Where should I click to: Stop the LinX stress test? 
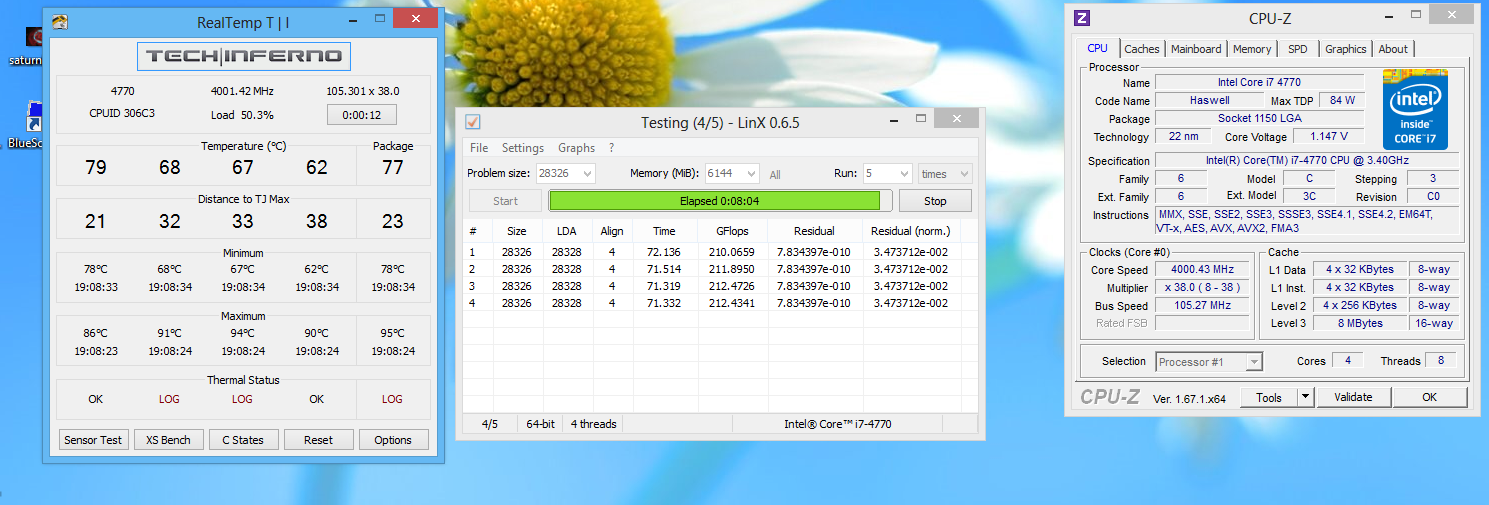[935, 201]
